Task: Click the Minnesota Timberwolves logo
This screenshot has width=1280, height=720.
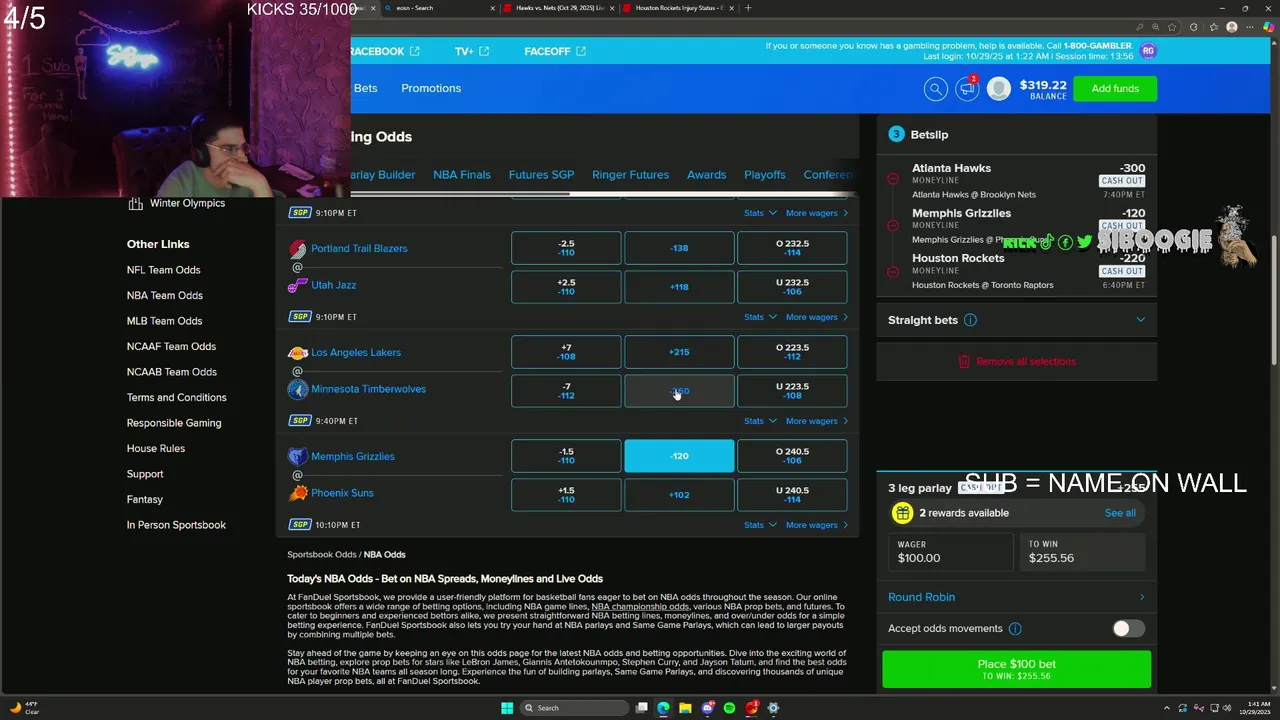Action: pyautogui.click(x=298, y=389)
